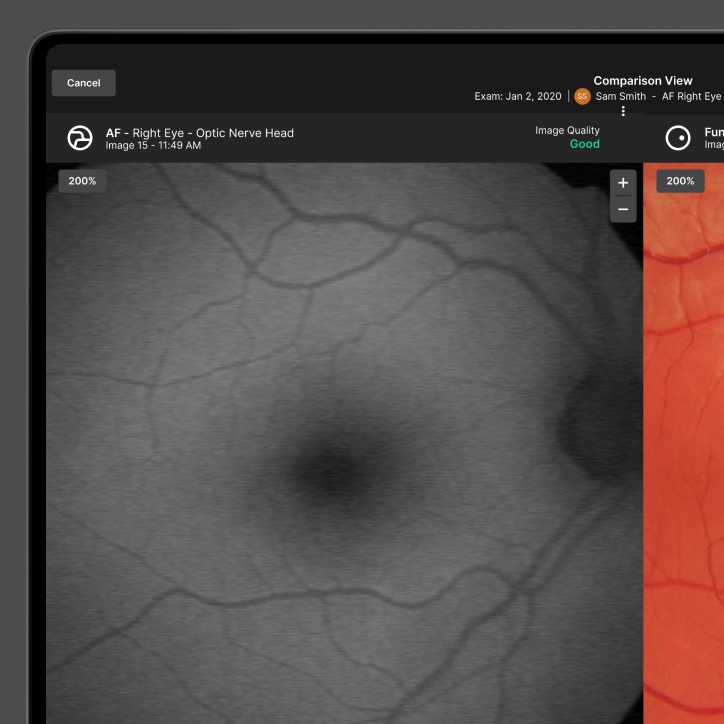This screenshot has height=724, width=724.
Task: Click 'Image 15 - 11:49 AM' subtitle
Action: pos(153,145)
